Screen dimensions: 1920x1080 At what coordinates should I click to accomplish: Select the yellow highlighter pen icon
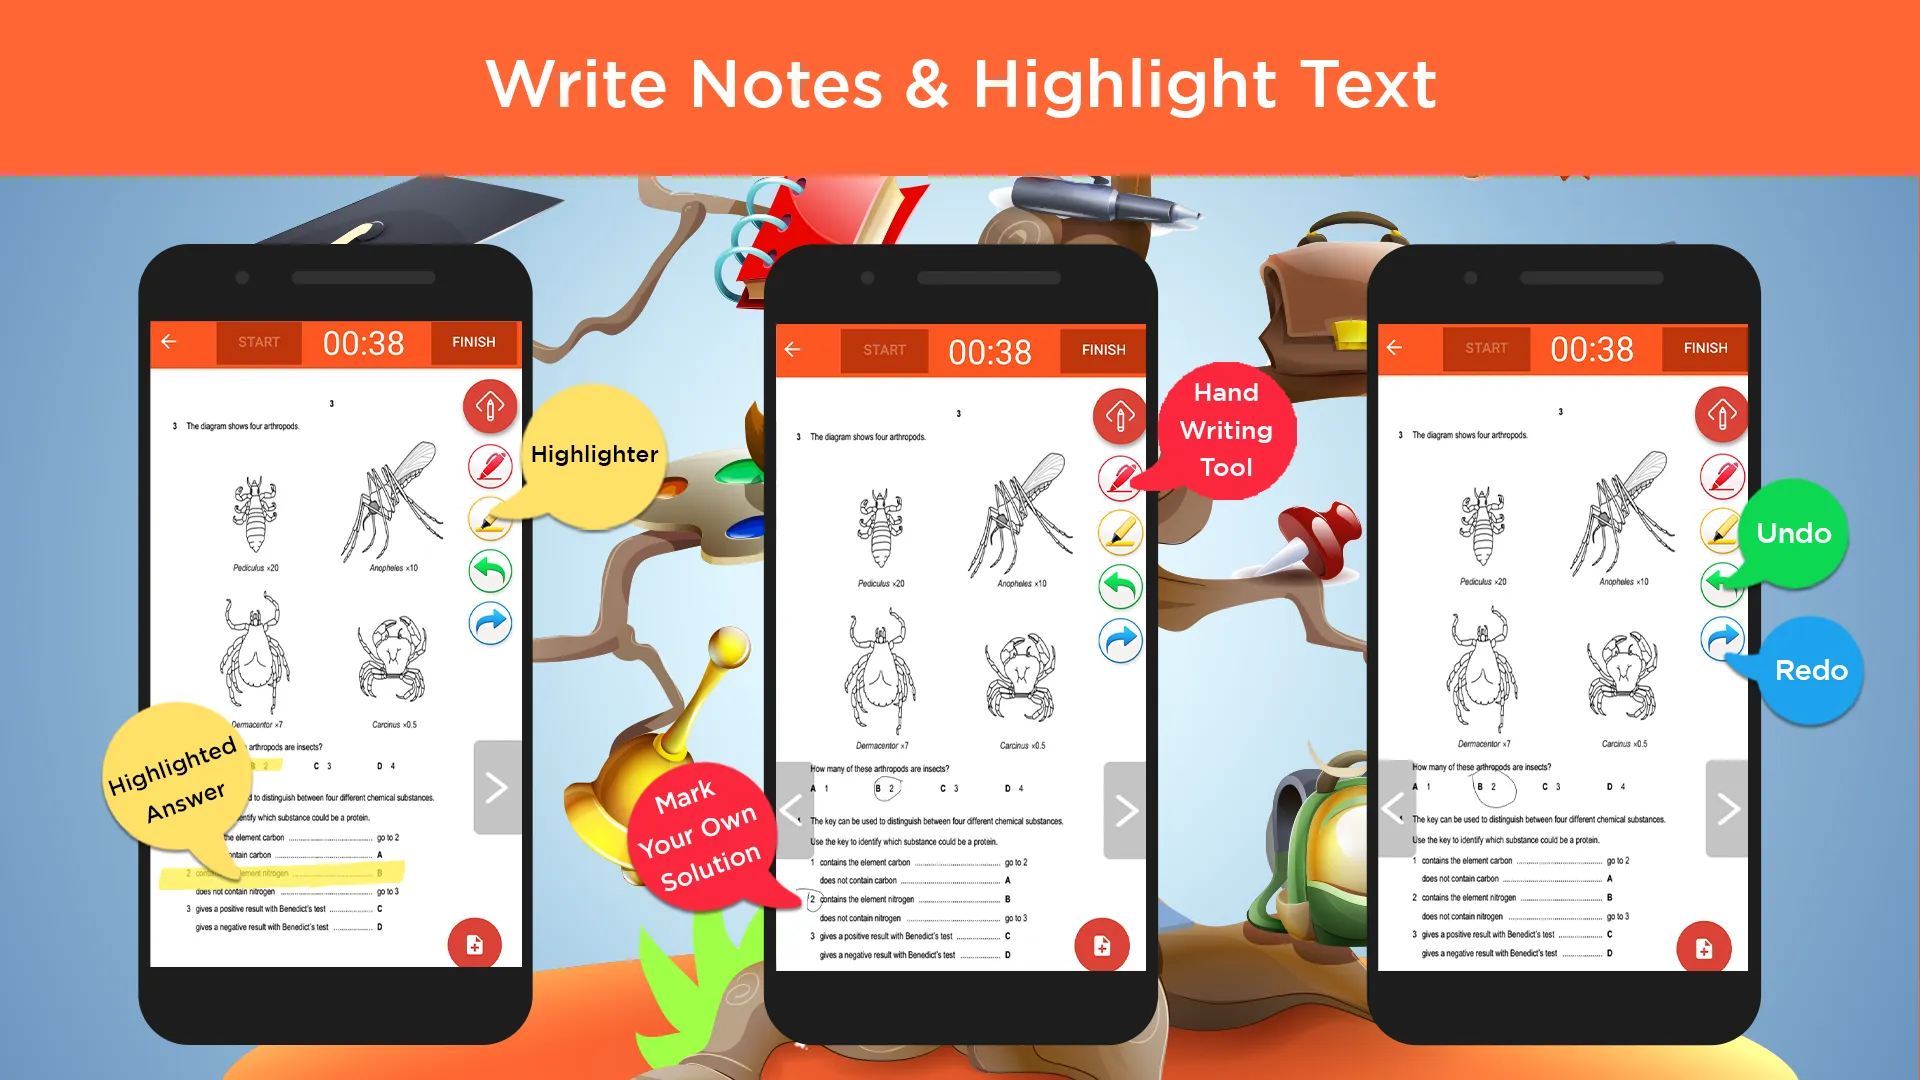487,517
